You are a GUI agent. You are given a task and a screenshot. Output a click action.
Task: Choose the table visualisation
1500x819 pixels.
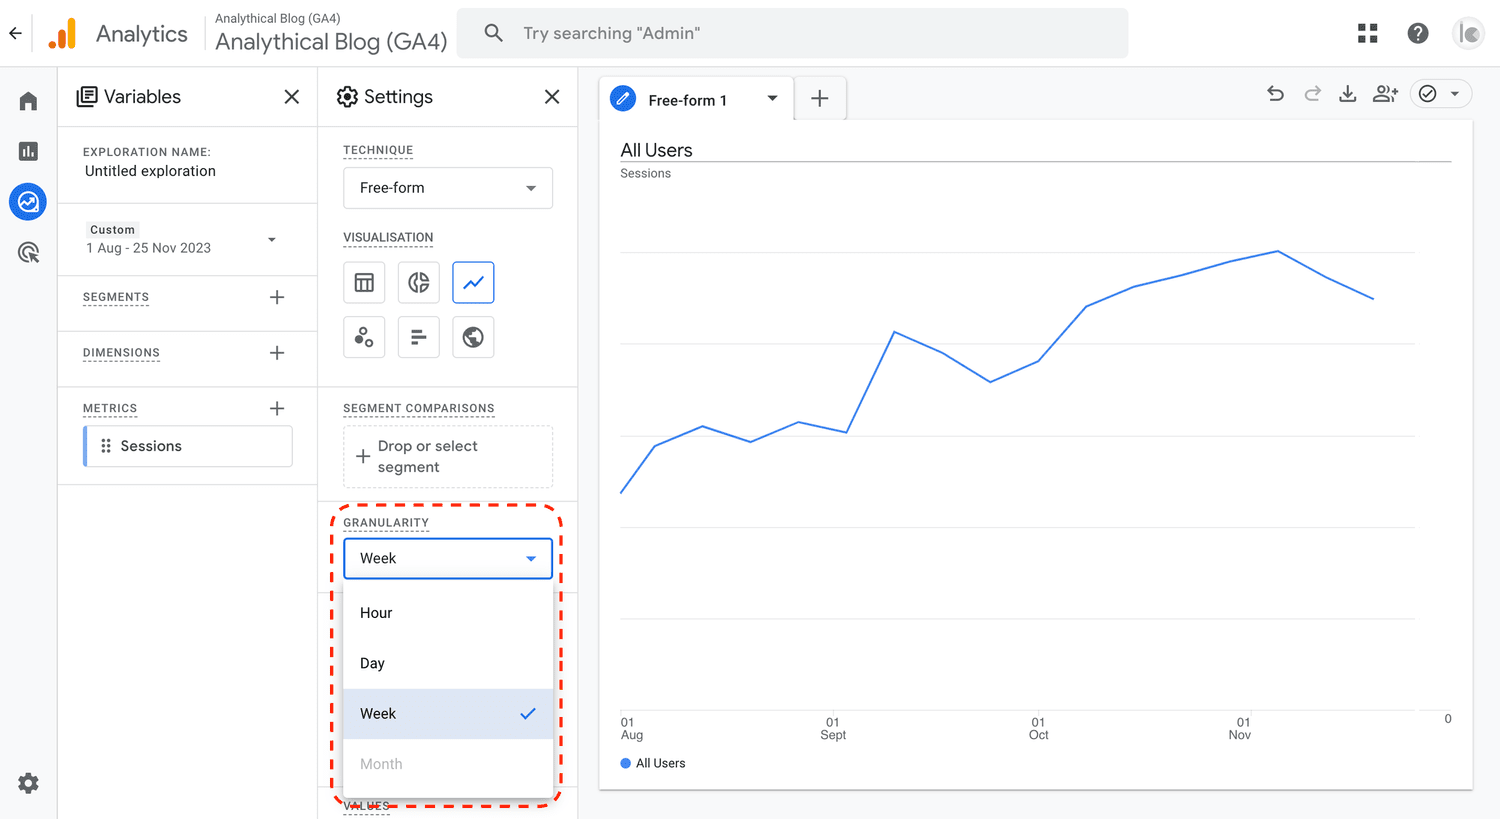coord(364,282)
